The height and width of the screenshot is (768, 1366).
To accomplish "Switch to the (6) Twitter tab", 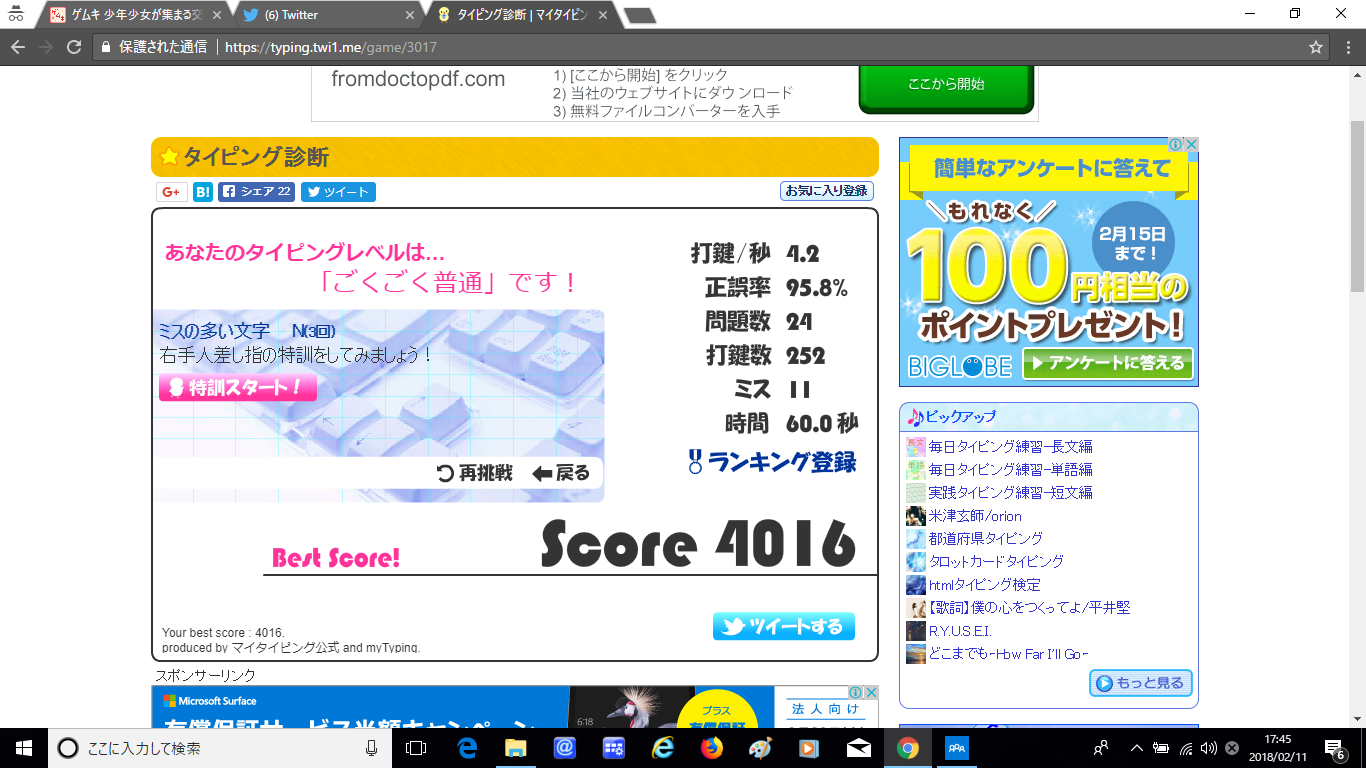I will (x=330, y=15).
